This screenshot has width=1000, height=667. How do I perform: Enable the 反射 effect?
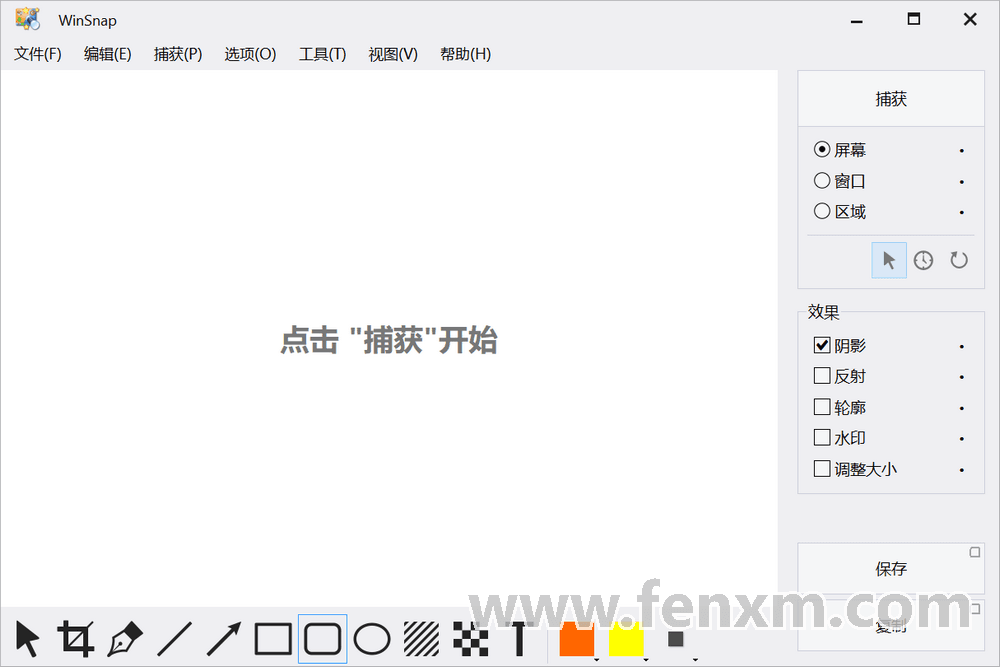coord(822,376)
